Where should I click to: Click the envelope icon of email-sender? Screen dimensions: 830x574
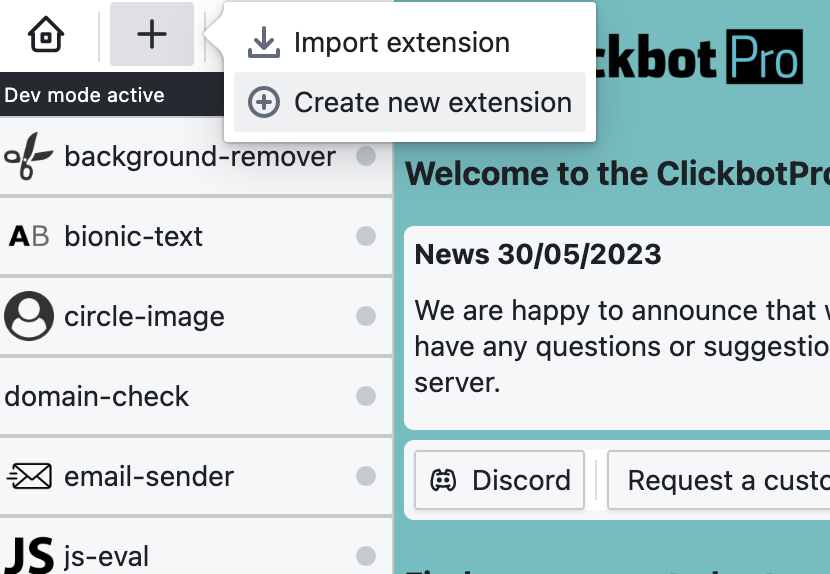pos(29,476)
